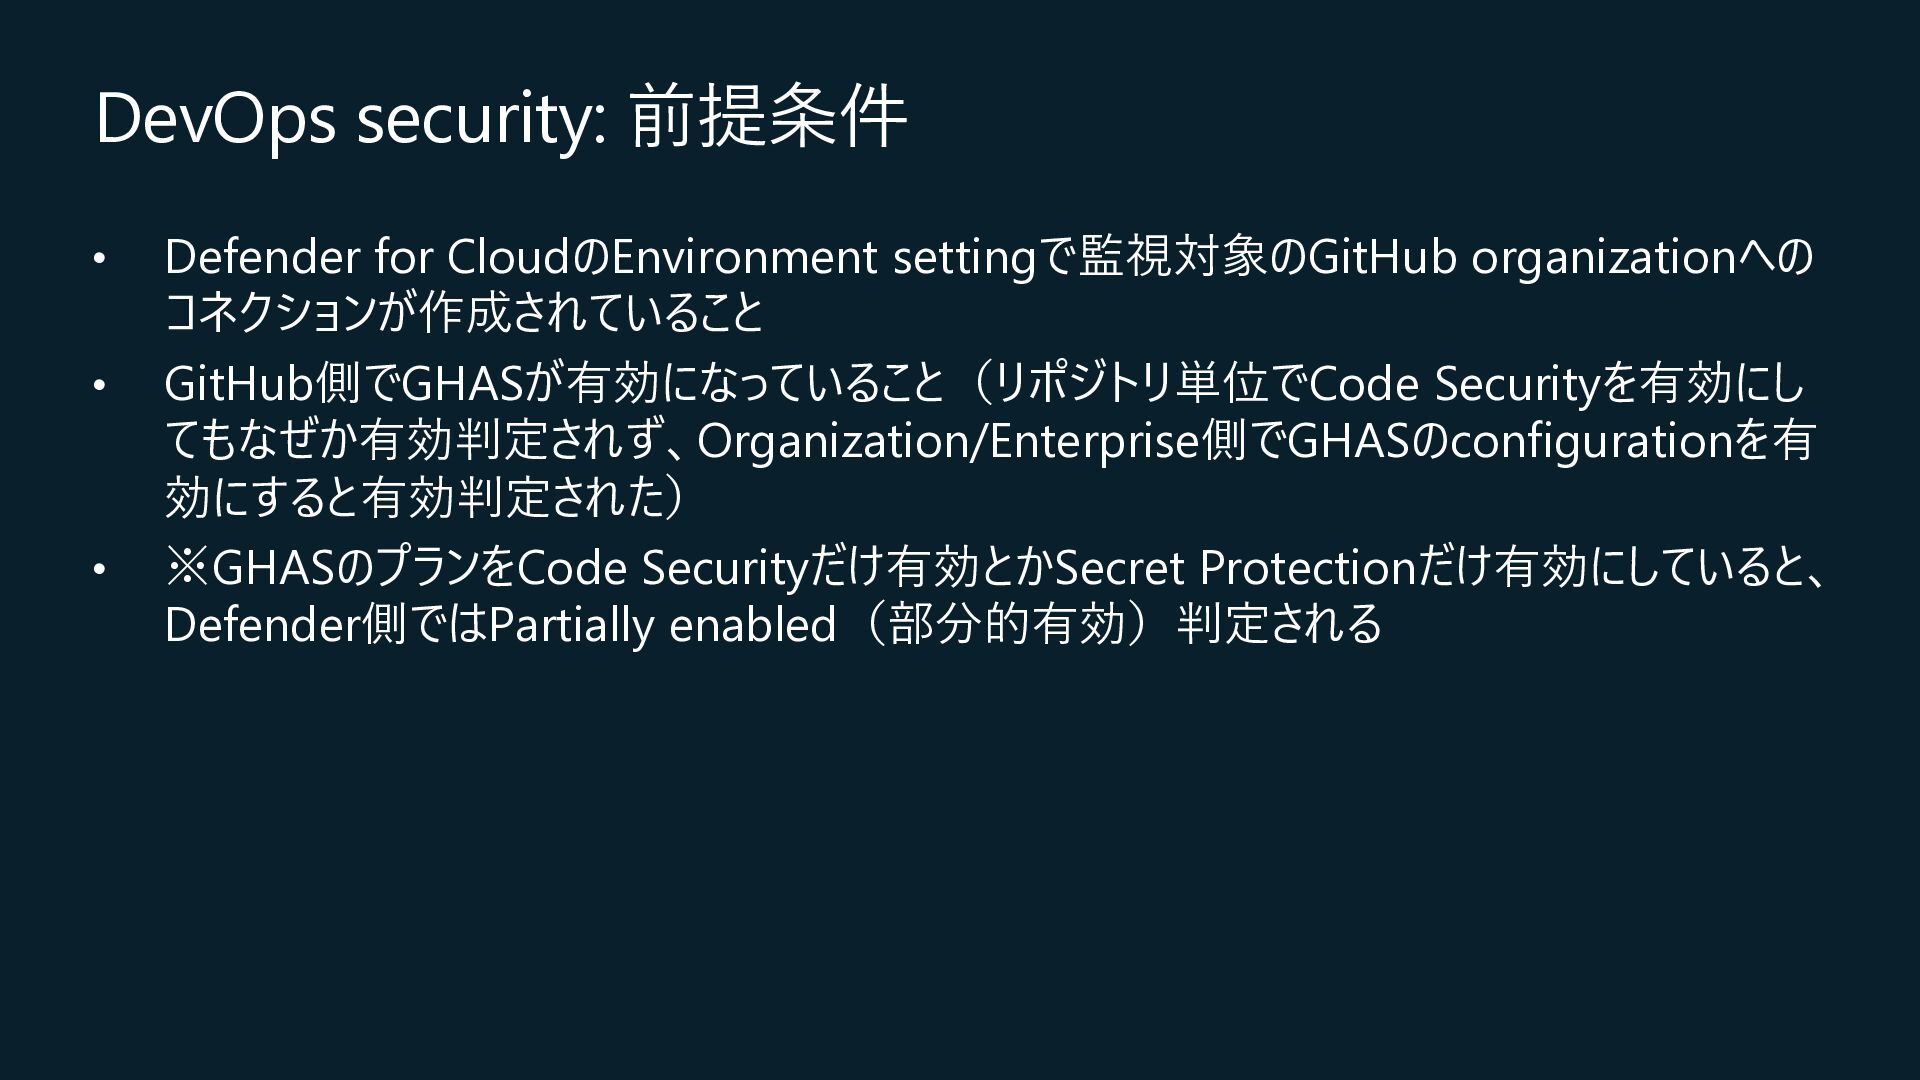Click the "※" symbol in the third bullet
This screenshot has height=1080, width=1920.
click(187, 569)
